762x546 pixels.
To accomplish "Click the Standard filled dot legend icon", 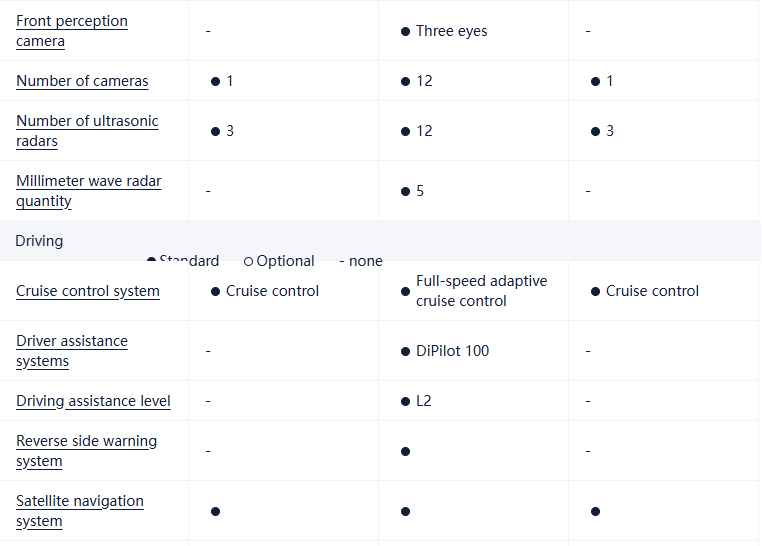I will coord(151,260).
